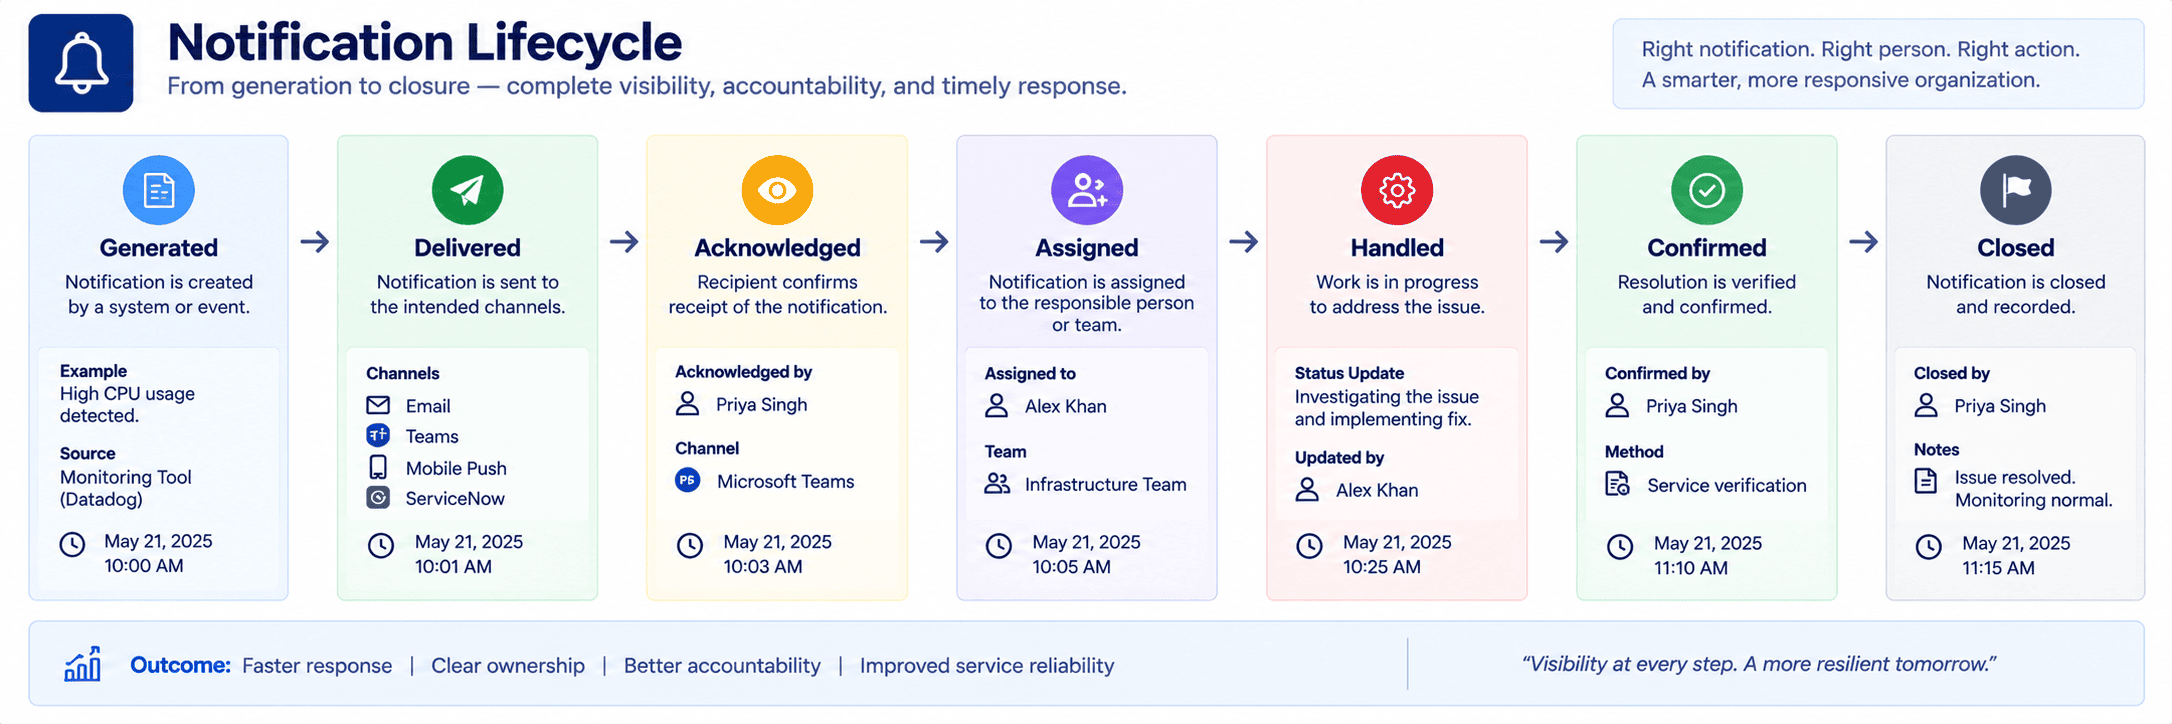Viewport: 2172px width, 724px height.
Task: Click the Service verification method text
Action: (1727, 485)
